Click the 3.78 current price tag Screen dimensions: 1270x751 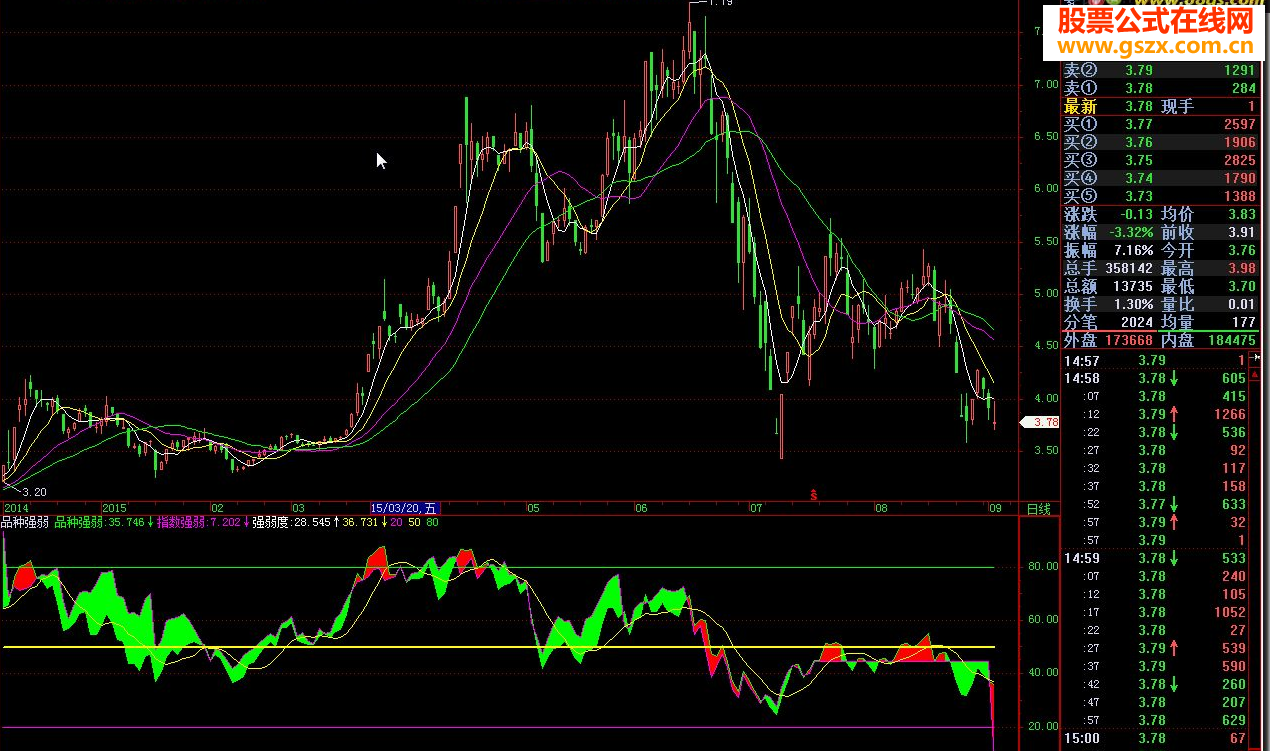tap(1039, 422)
